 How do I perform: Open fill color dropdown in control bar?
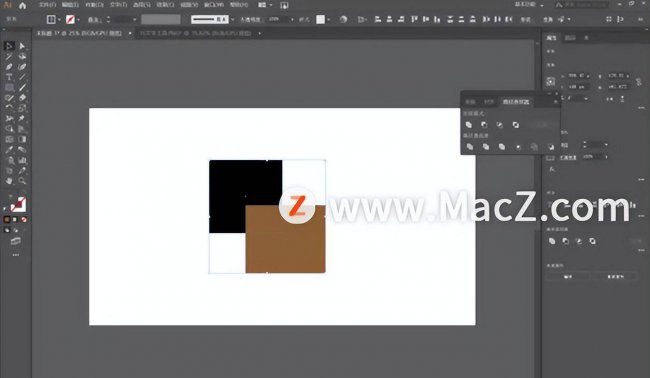[x=60, y=19]
